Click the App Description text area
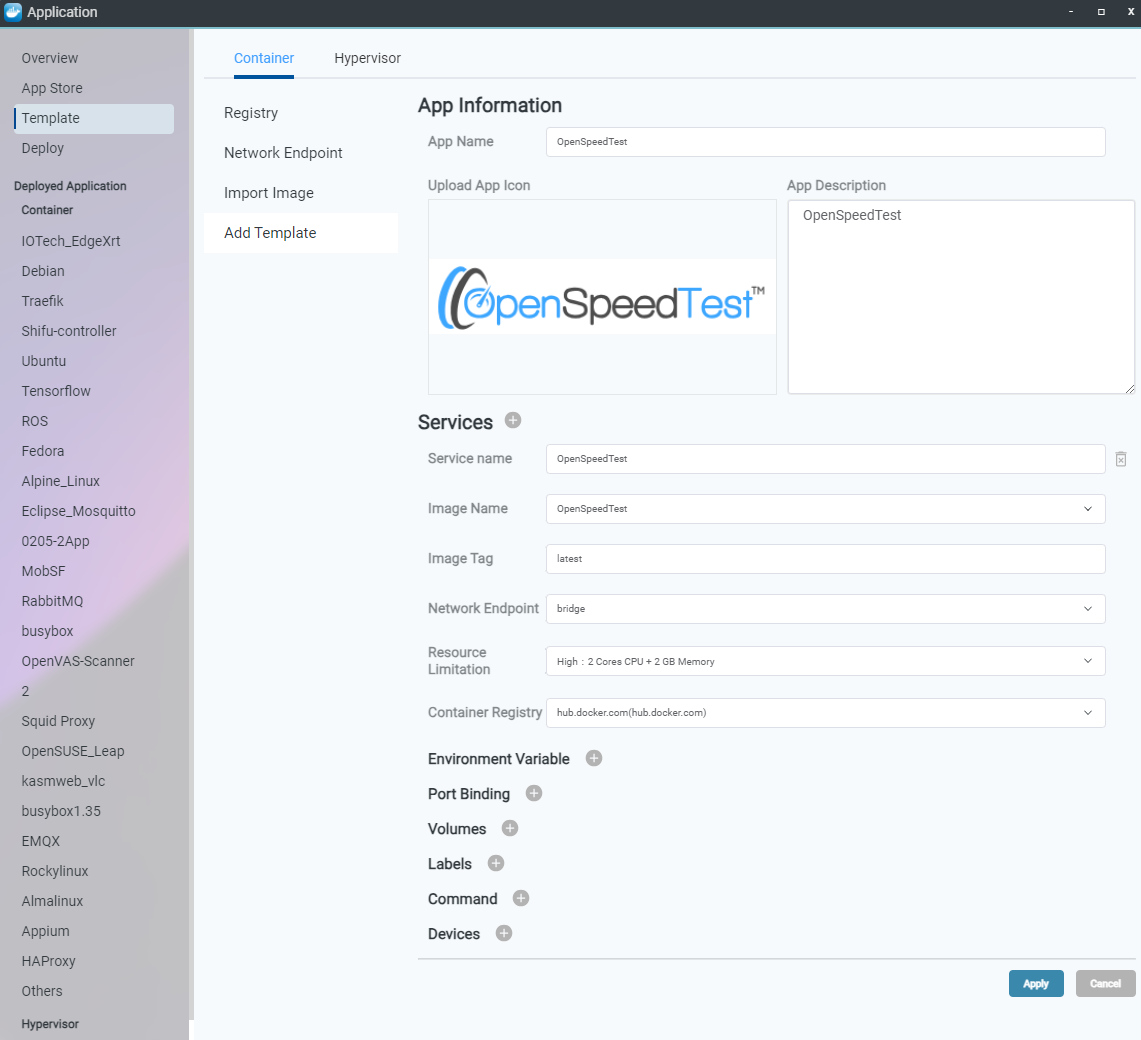 pyautogui.click(x=961, y=297)
